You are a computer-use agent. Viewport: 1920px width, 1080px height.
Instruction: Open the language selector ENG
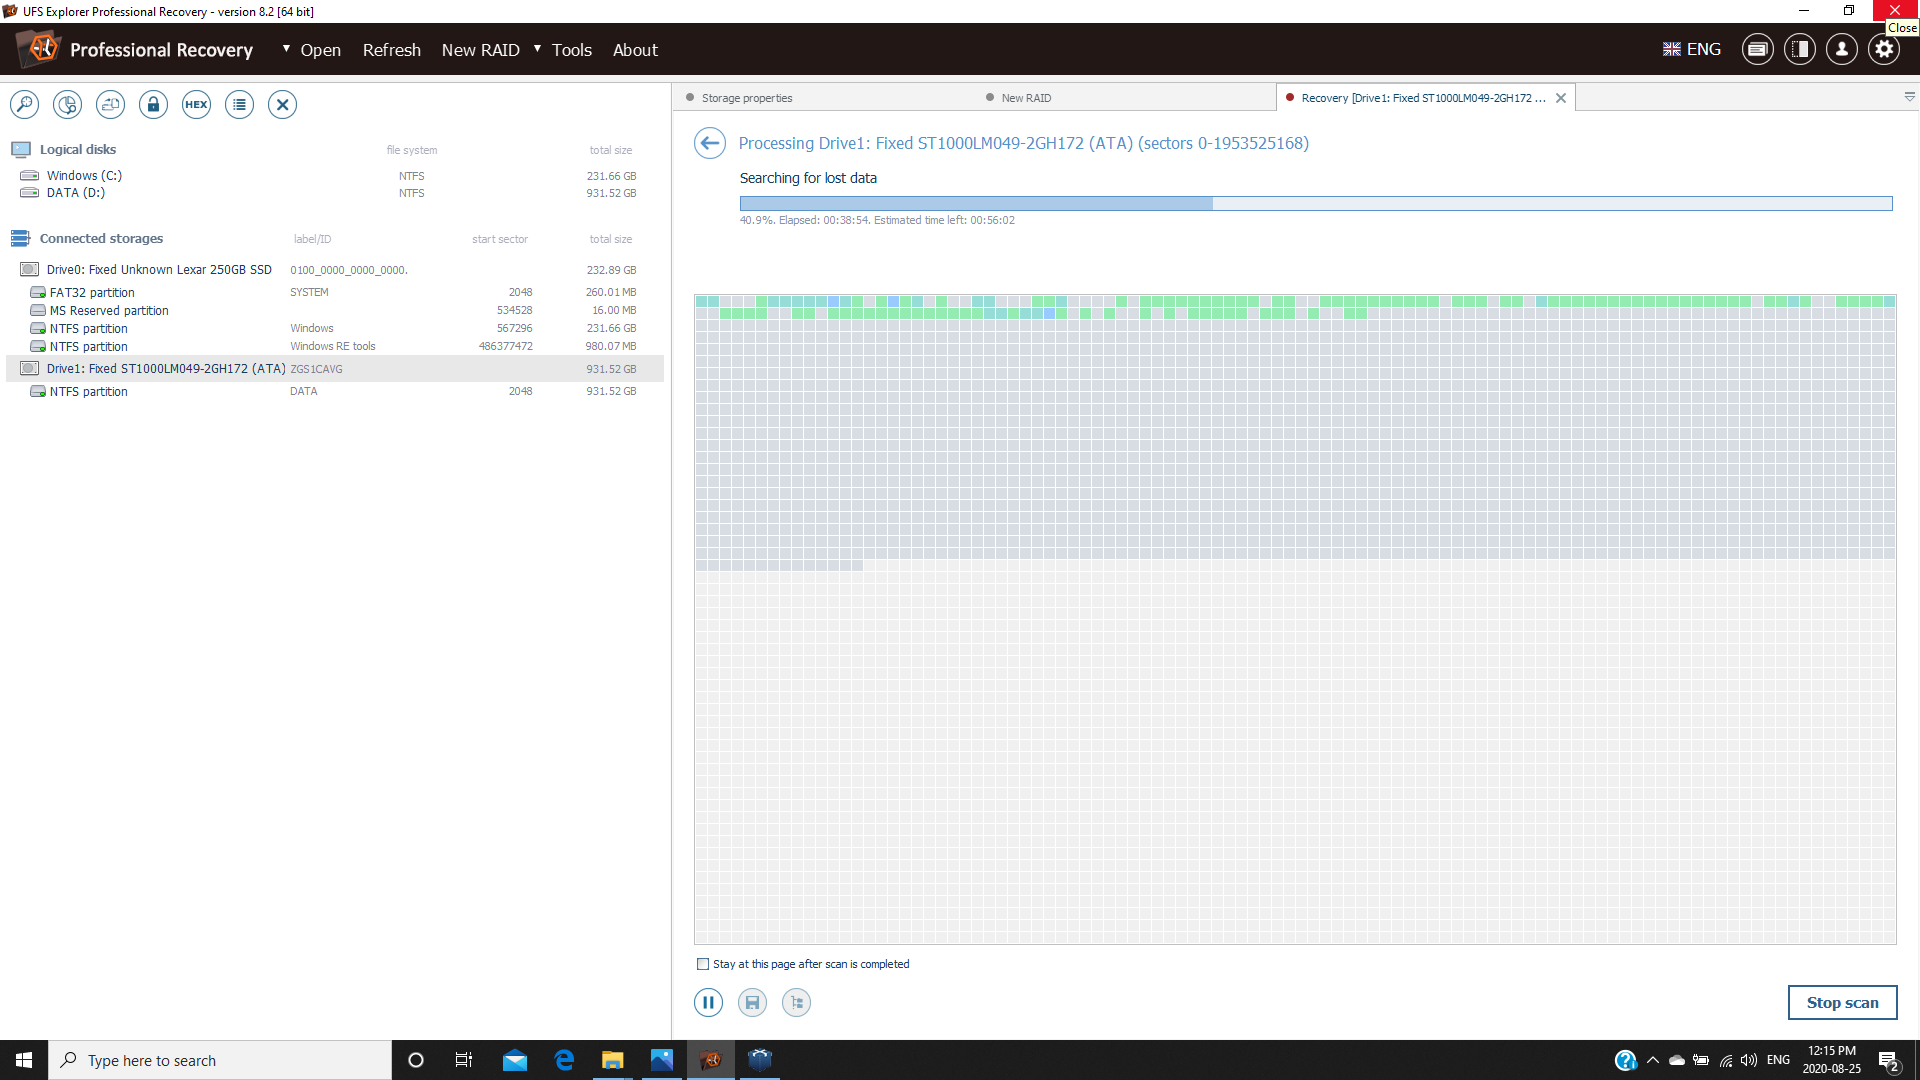coord(1692,49)
